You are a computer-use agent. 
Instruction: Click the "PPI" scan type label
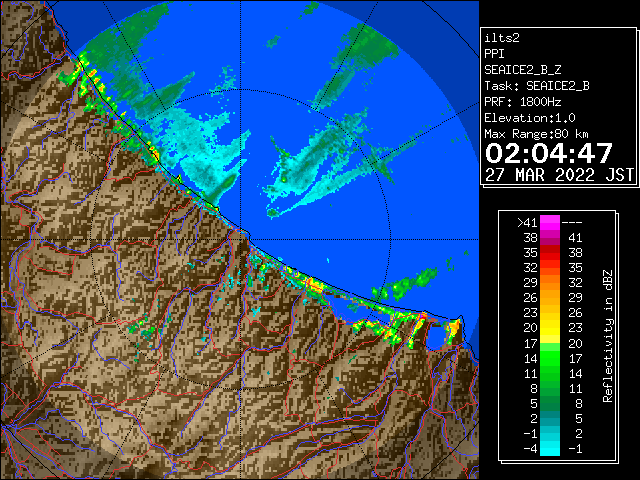494,54
